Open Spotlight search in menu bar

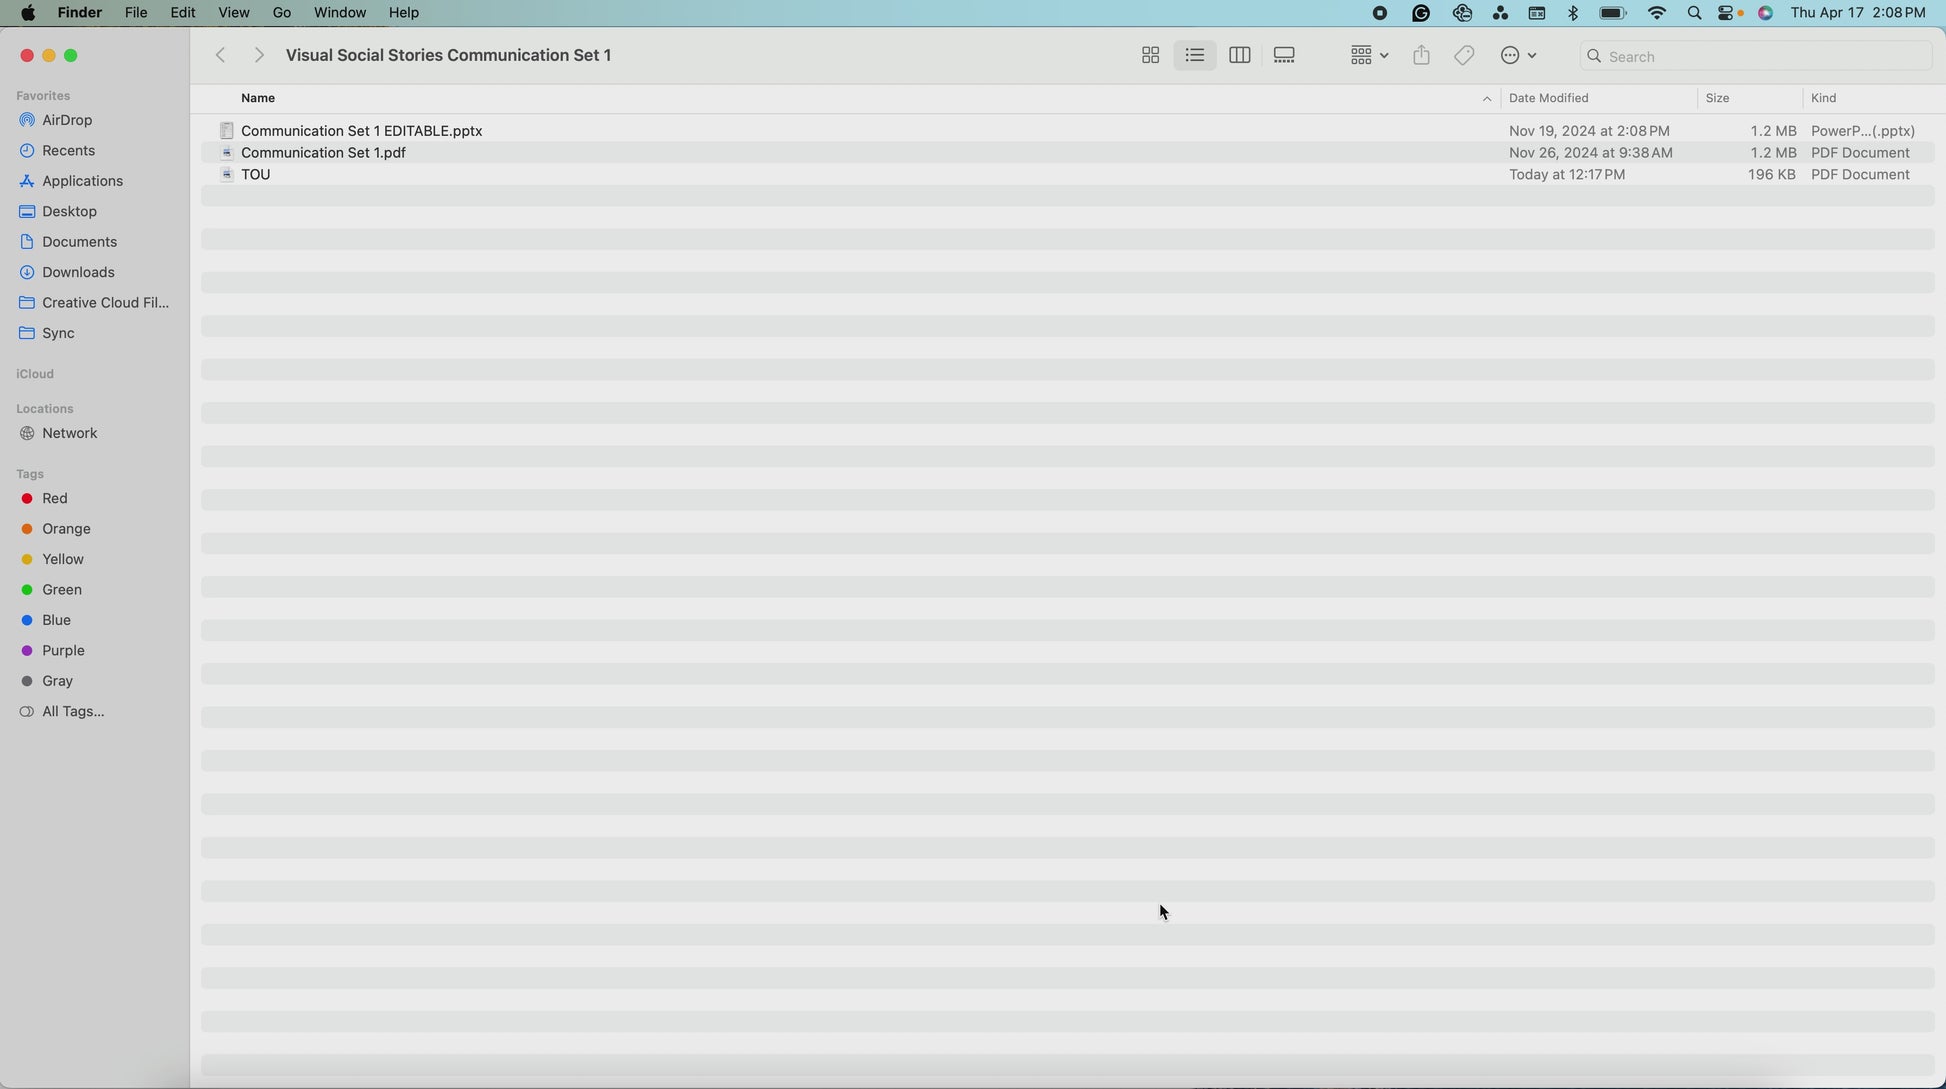tap(1694, 13)
